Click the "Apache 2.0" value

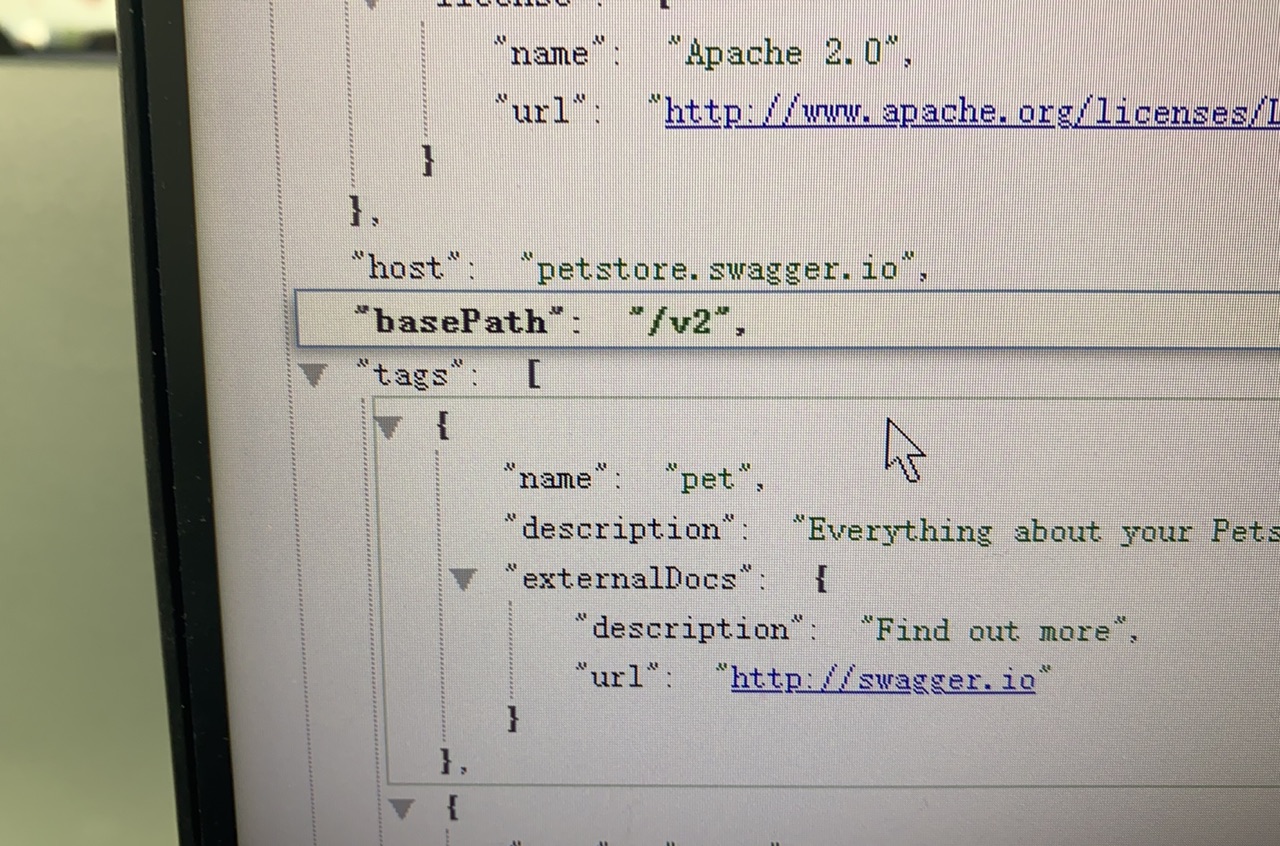785,53
